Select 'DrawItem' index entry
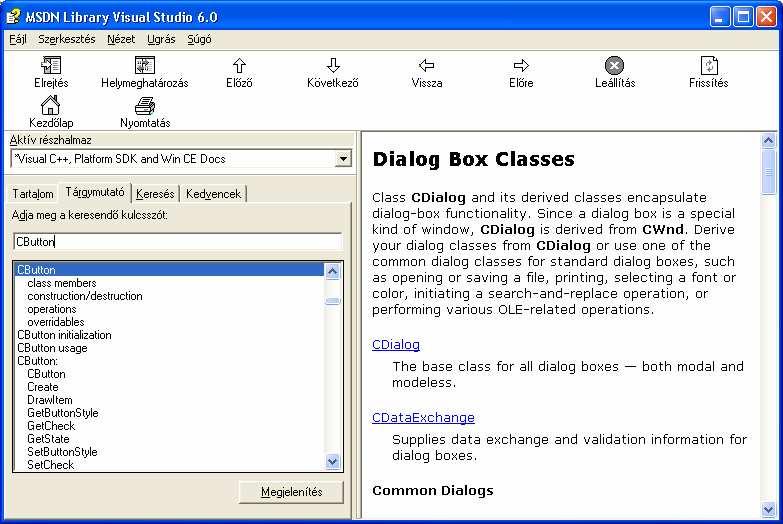Image resolution: width=783 pixels, height=524 pixels. [x=49, y=400]
